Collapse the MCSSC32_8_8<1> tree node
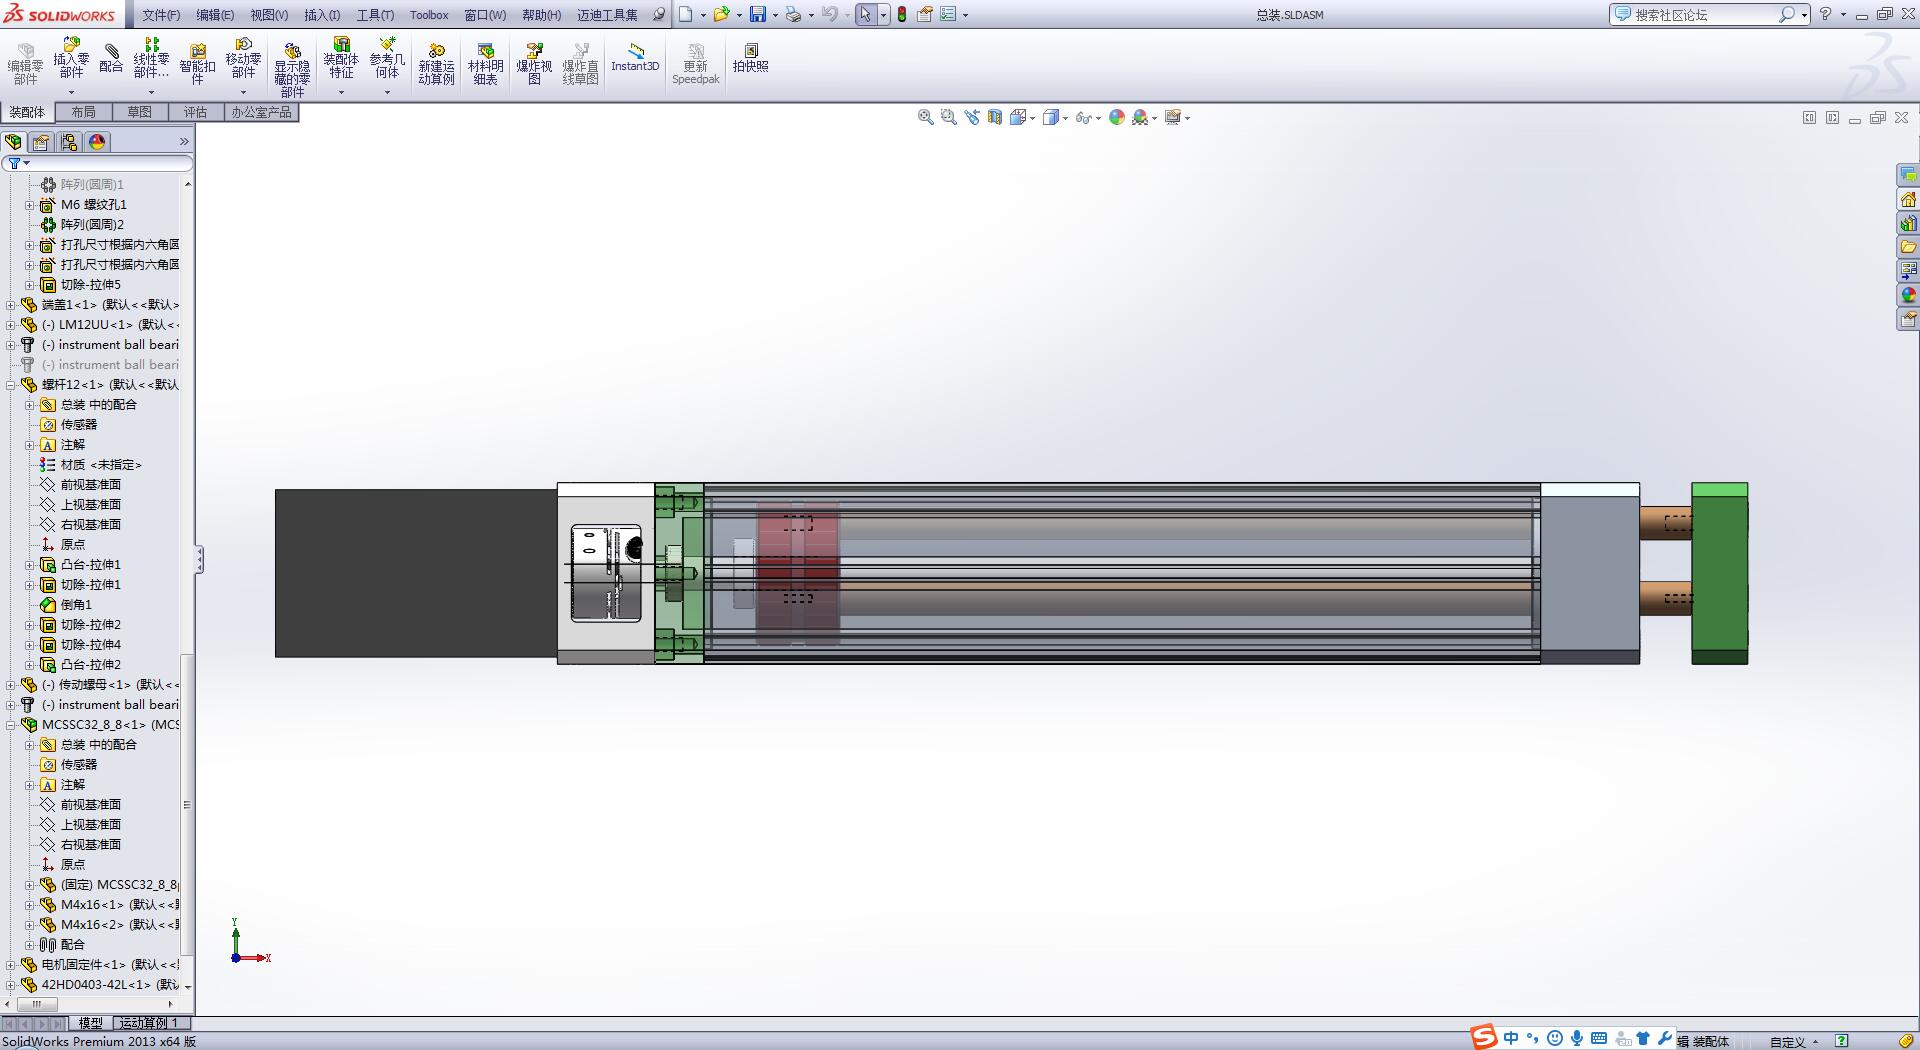Image resolution: width=1920 pixels, height=1050 pixels. click(x=11, y=725)
